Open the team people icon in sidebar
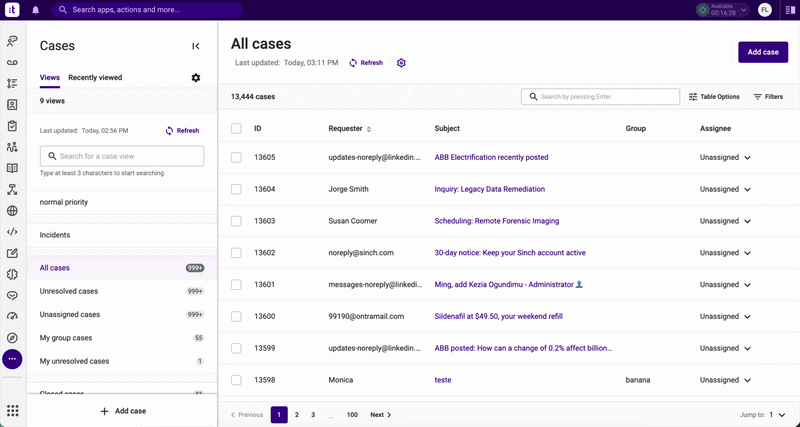800x427 pixels. point(12,147)
